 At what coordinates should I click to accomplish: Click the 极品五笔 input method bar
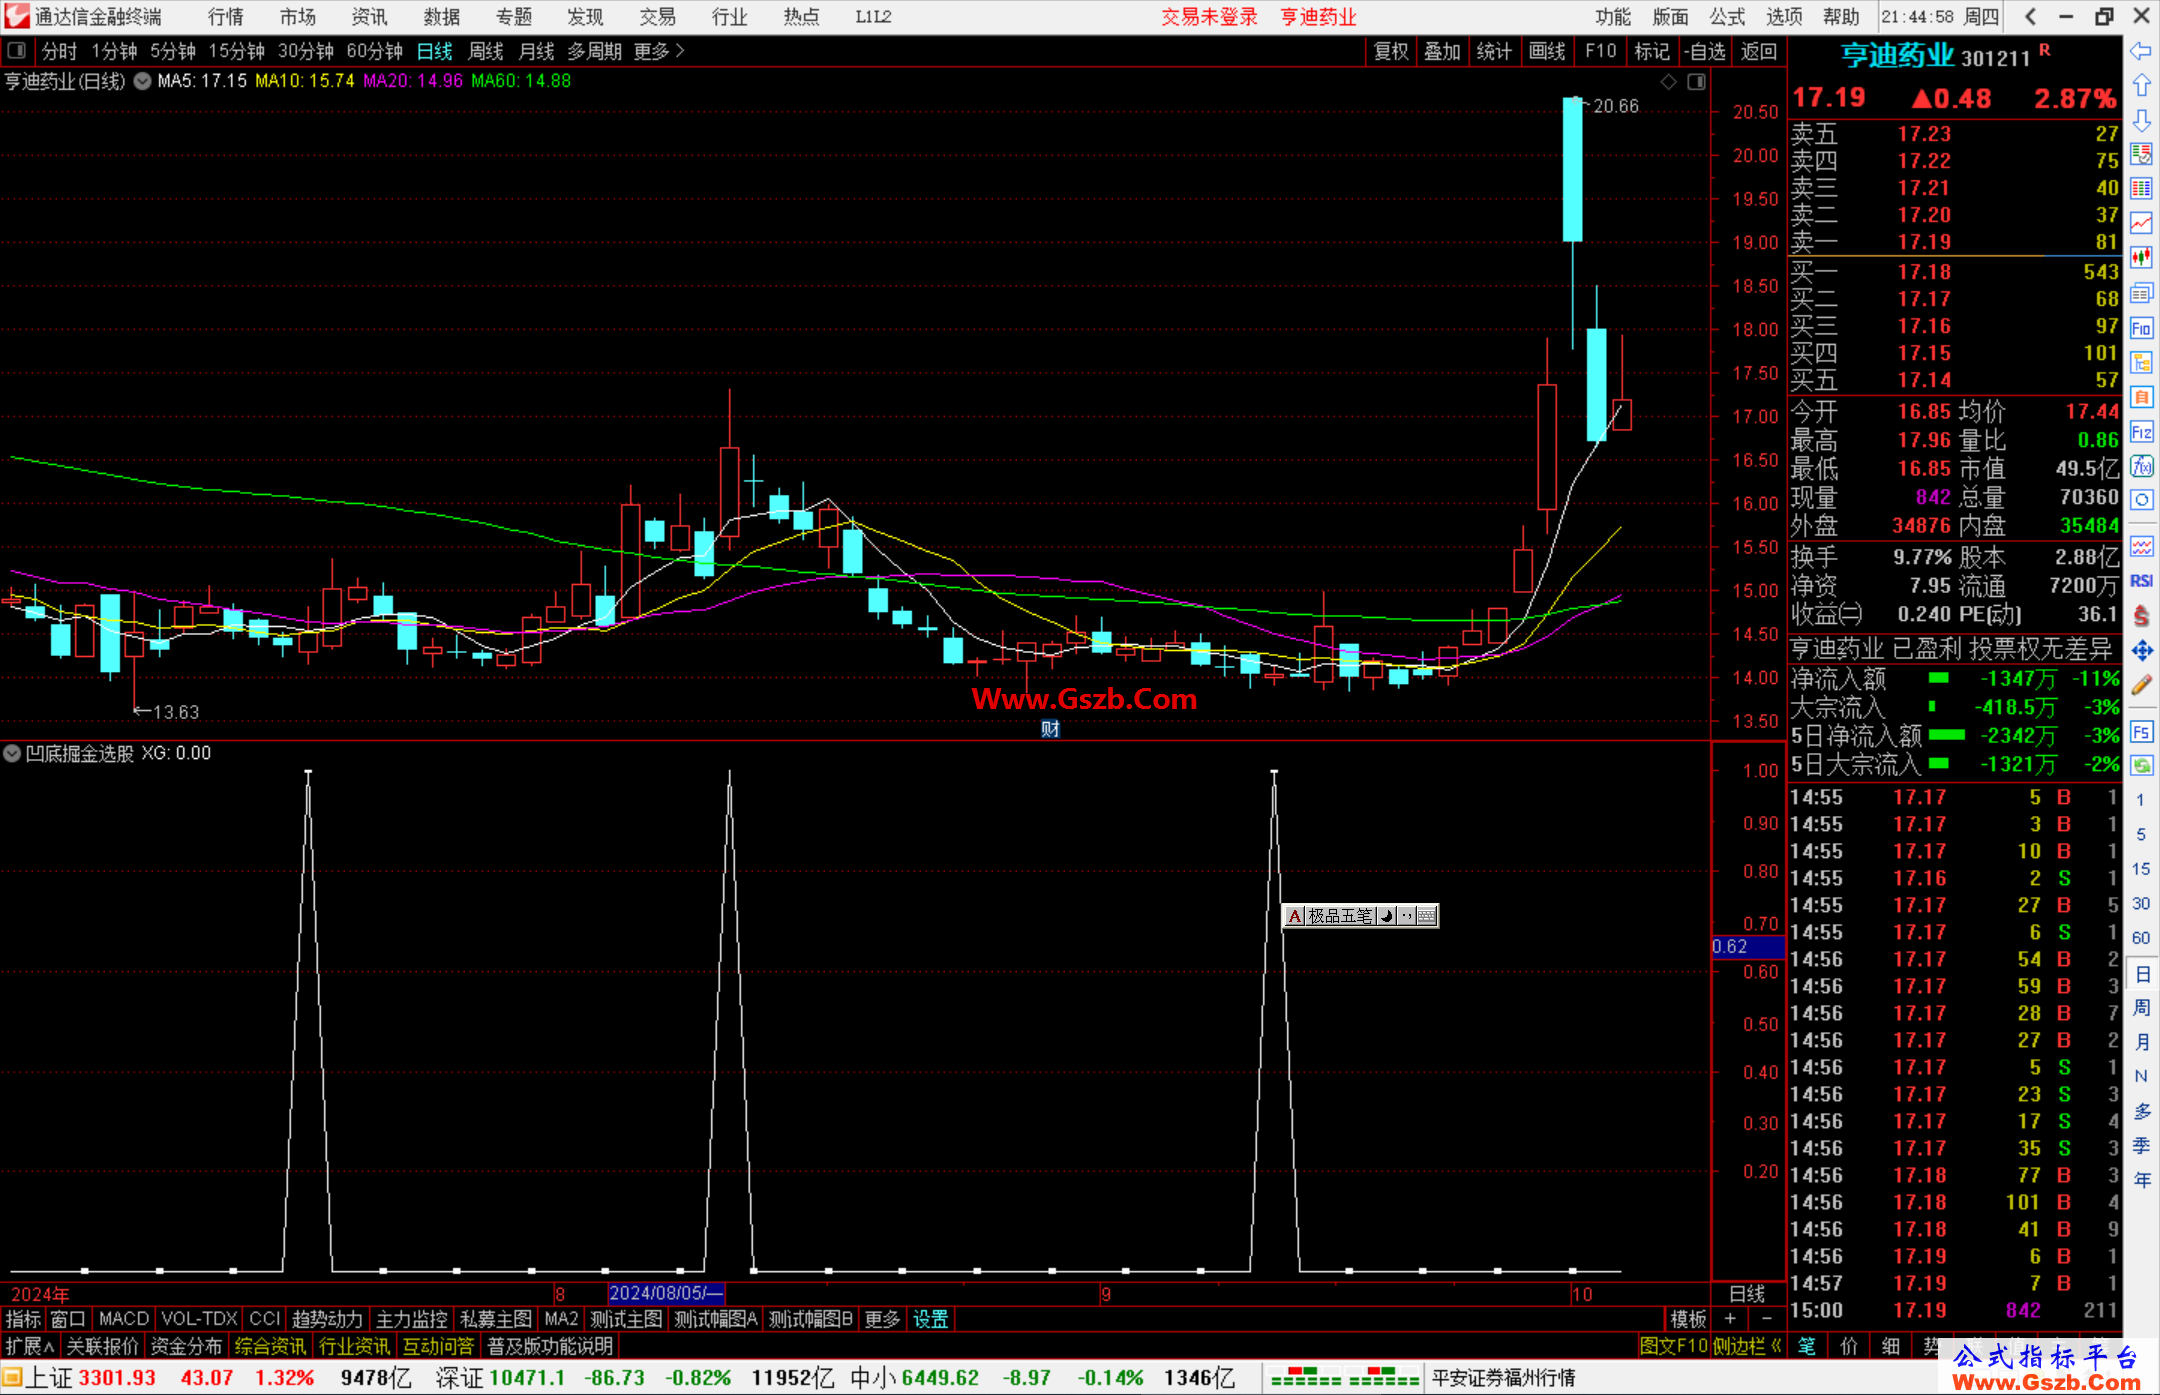[1360, 915]
